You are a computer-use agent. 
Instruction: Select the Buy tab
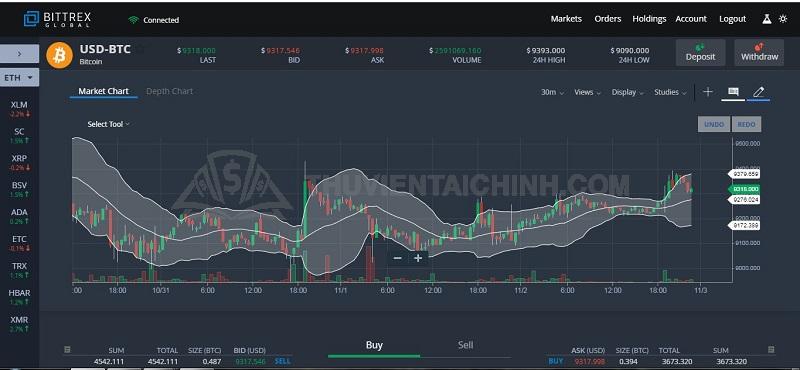374,345
